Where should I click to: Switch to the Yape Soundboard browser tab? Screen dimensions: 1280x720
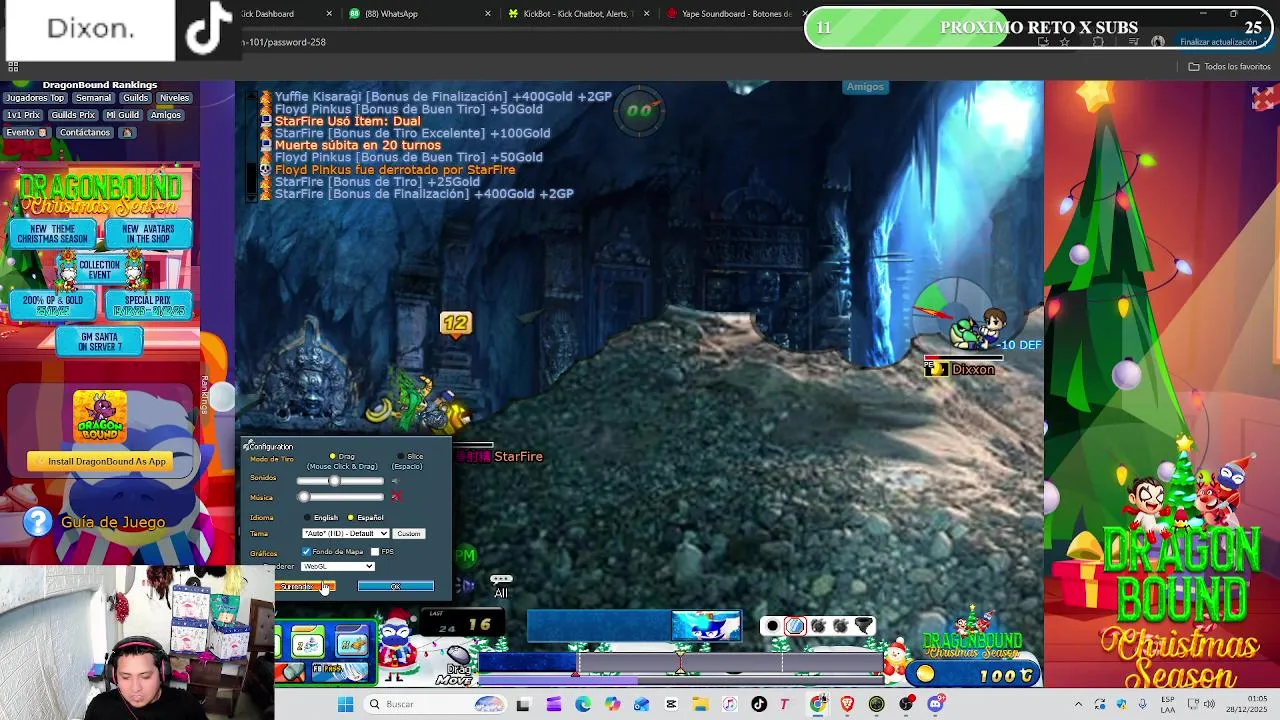pyautogui.click(x=736, y=14)
